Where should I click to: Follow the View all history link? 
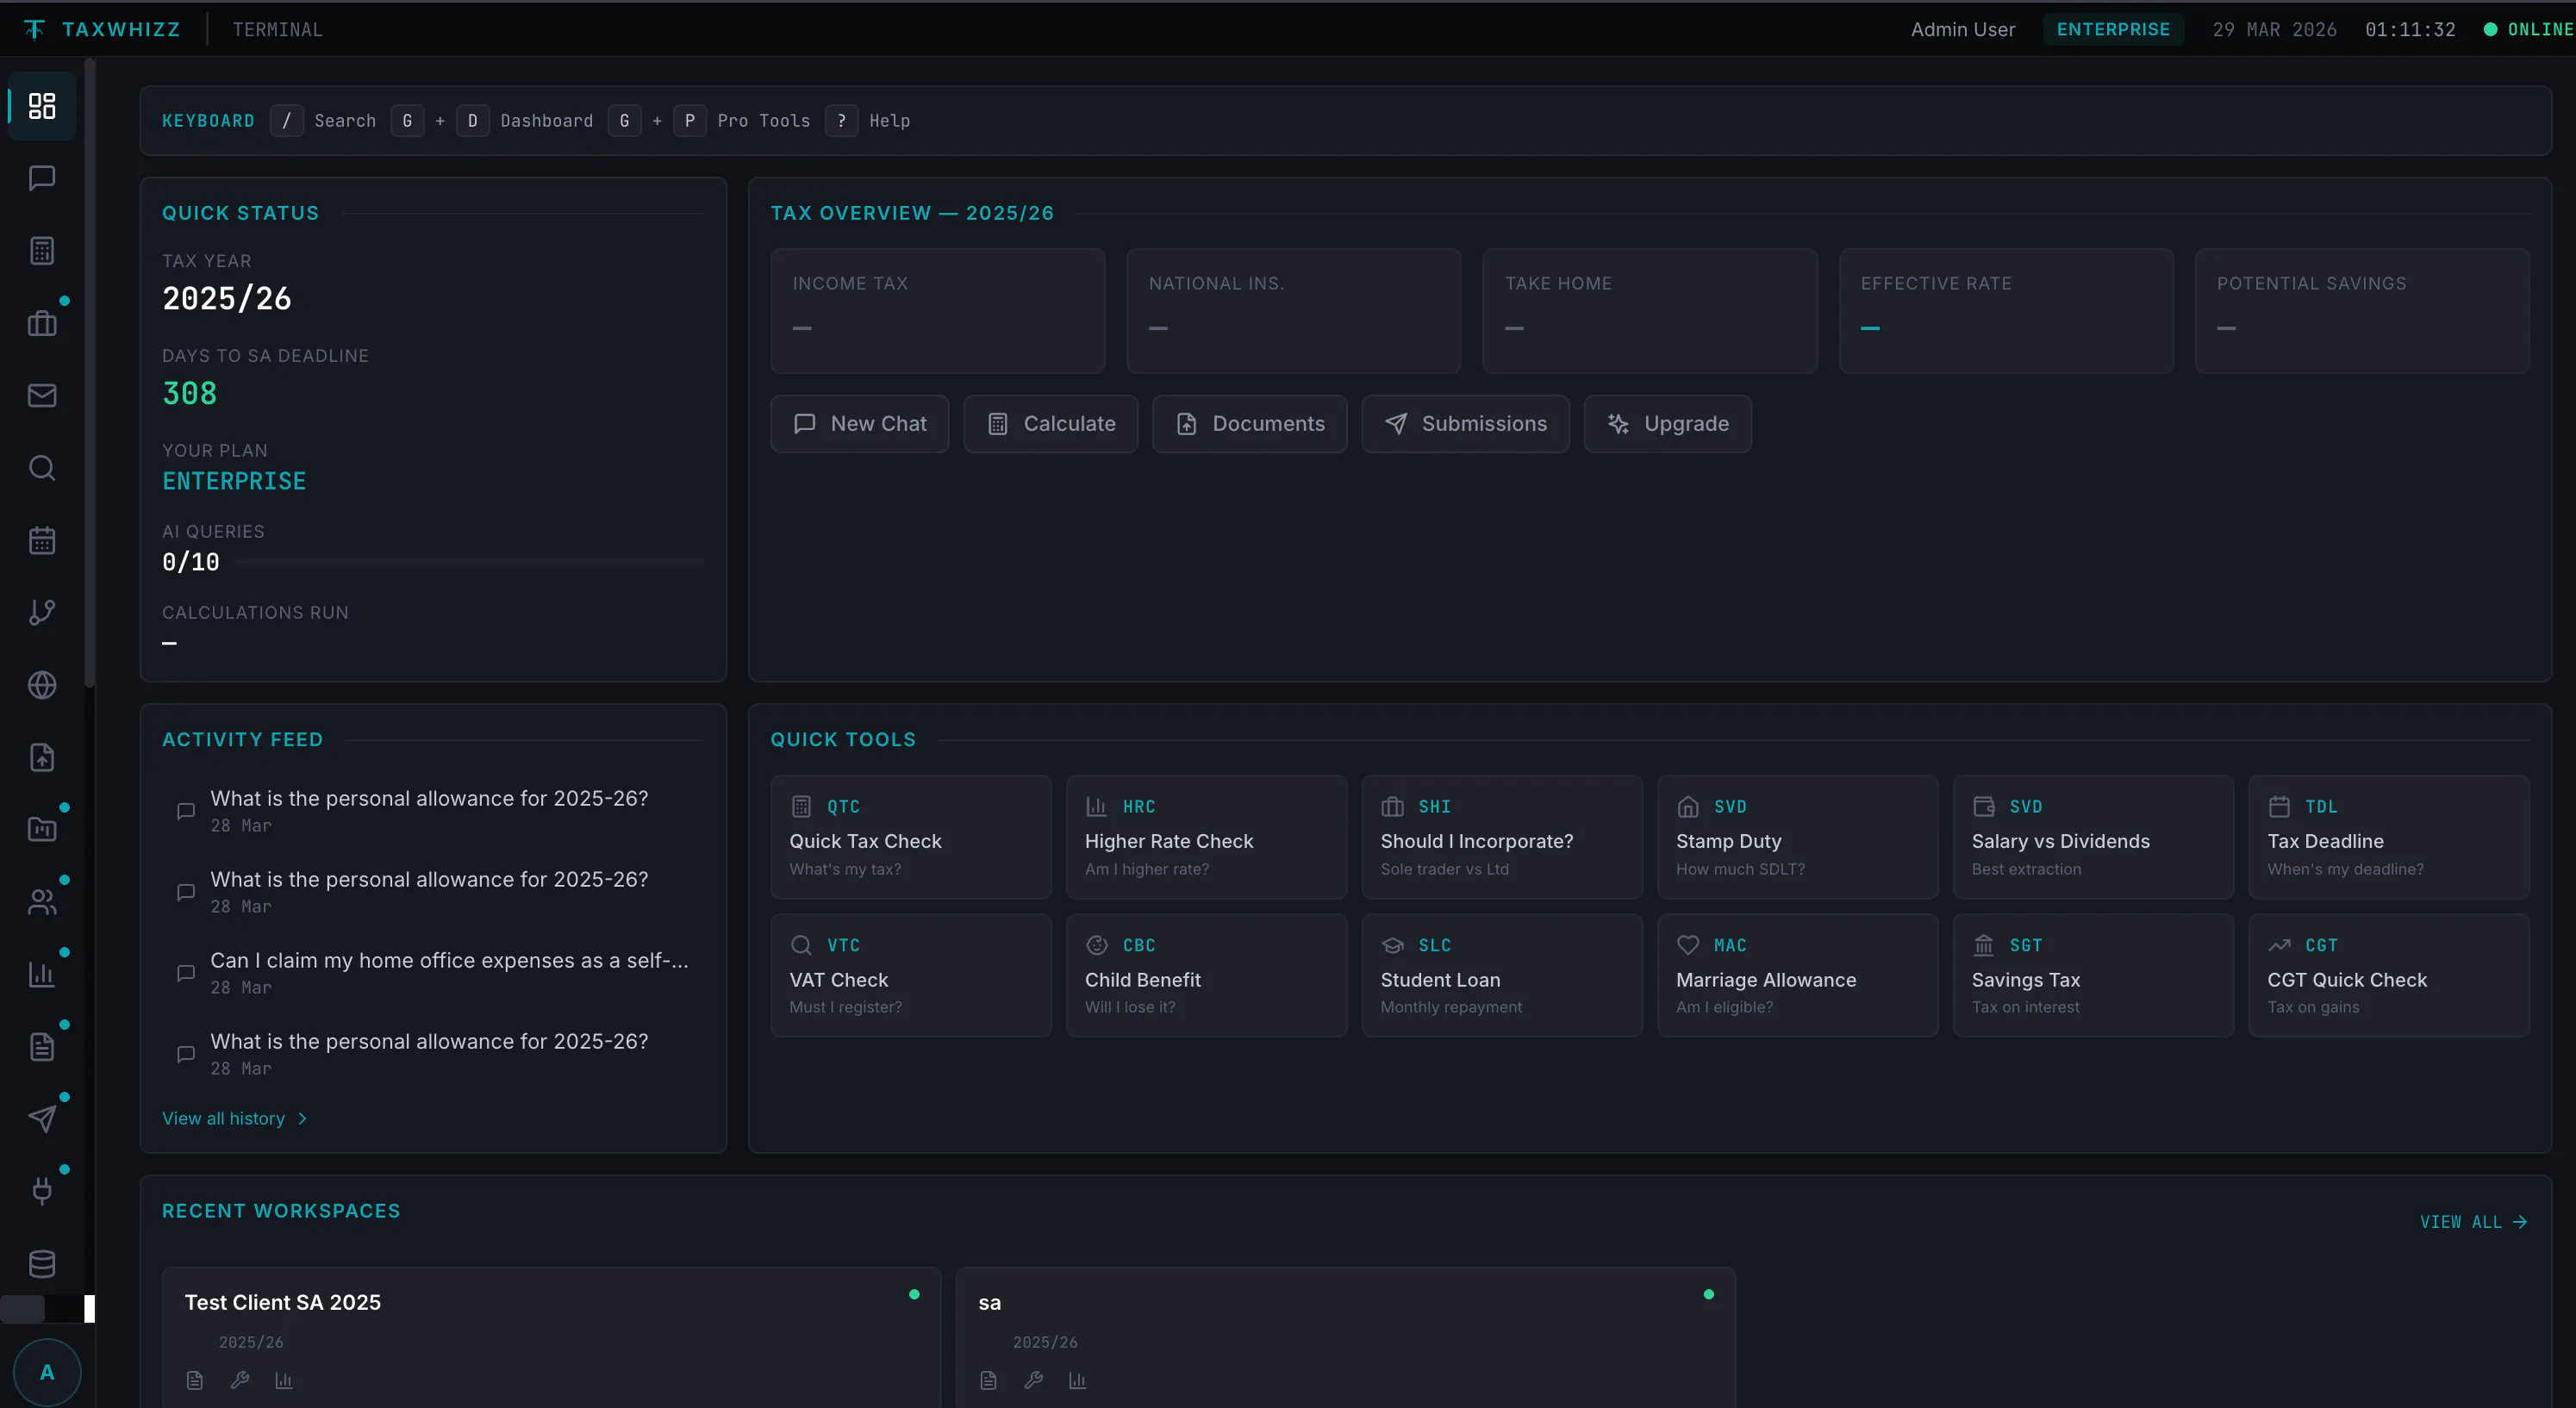pos(235,1118)
